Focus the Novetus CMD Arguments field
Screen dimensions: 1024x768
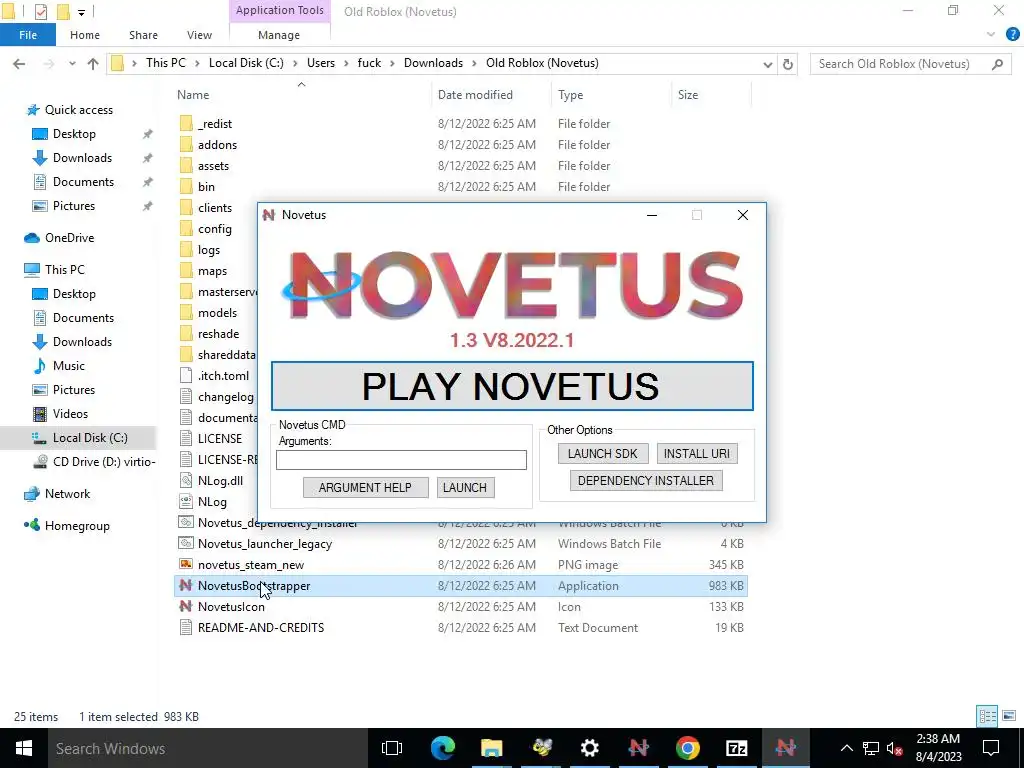pyautogui.click(x=401, y=460)
